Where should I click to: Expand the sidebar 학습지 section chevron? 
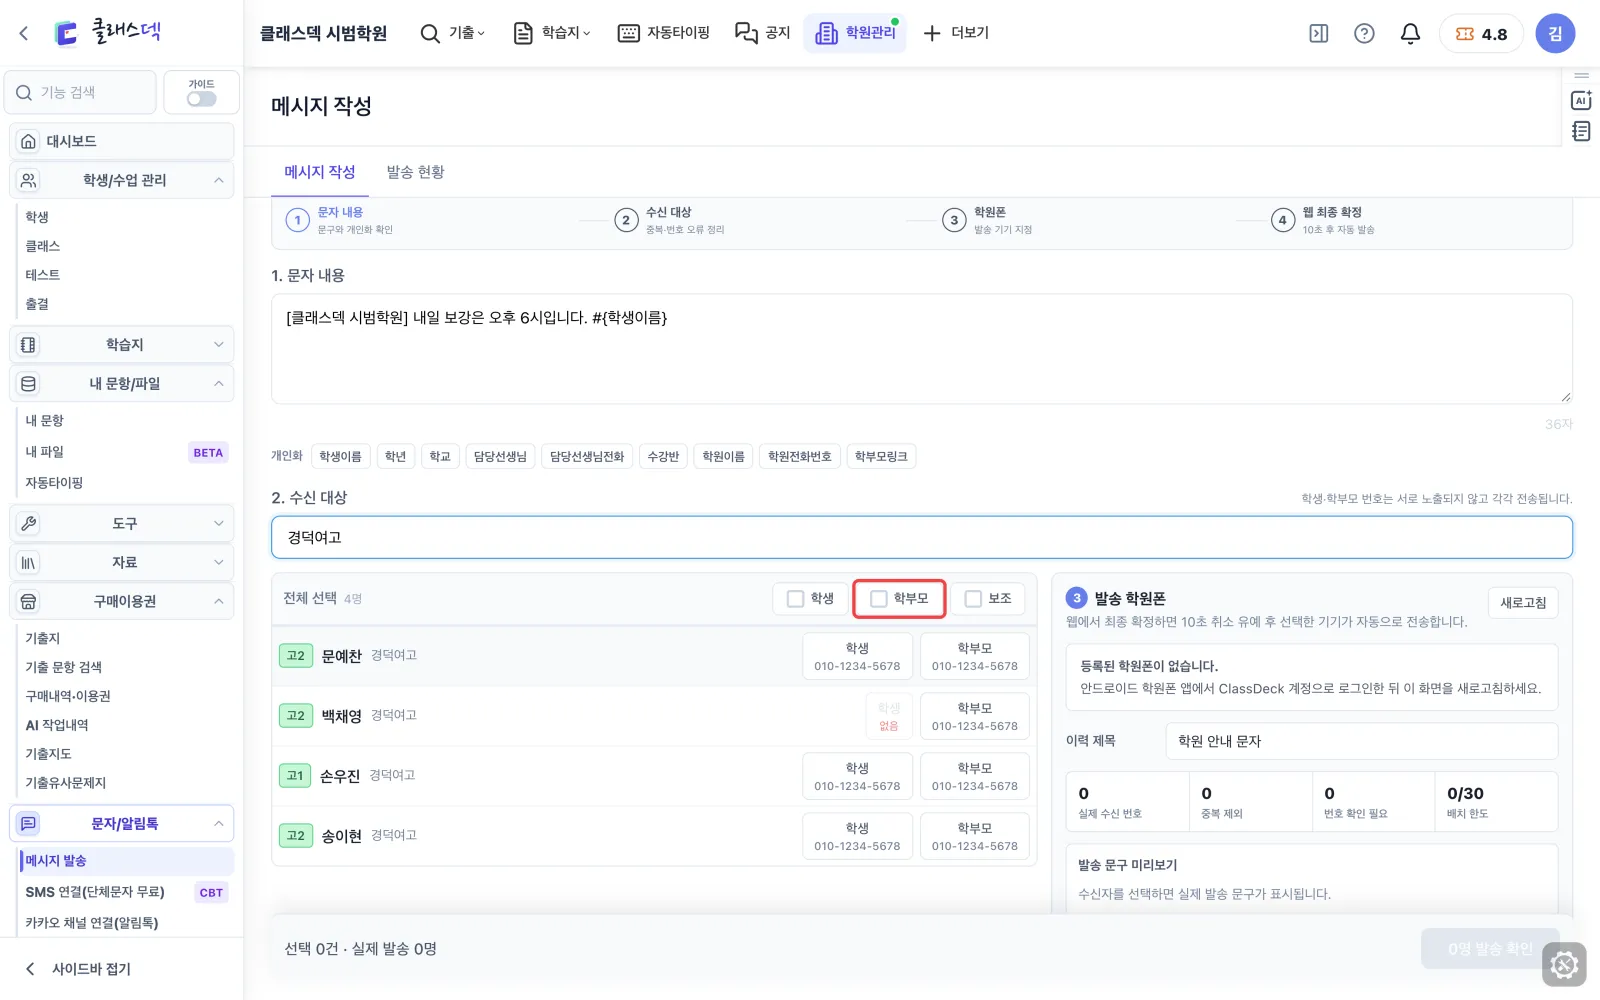(x=218, y=344)
